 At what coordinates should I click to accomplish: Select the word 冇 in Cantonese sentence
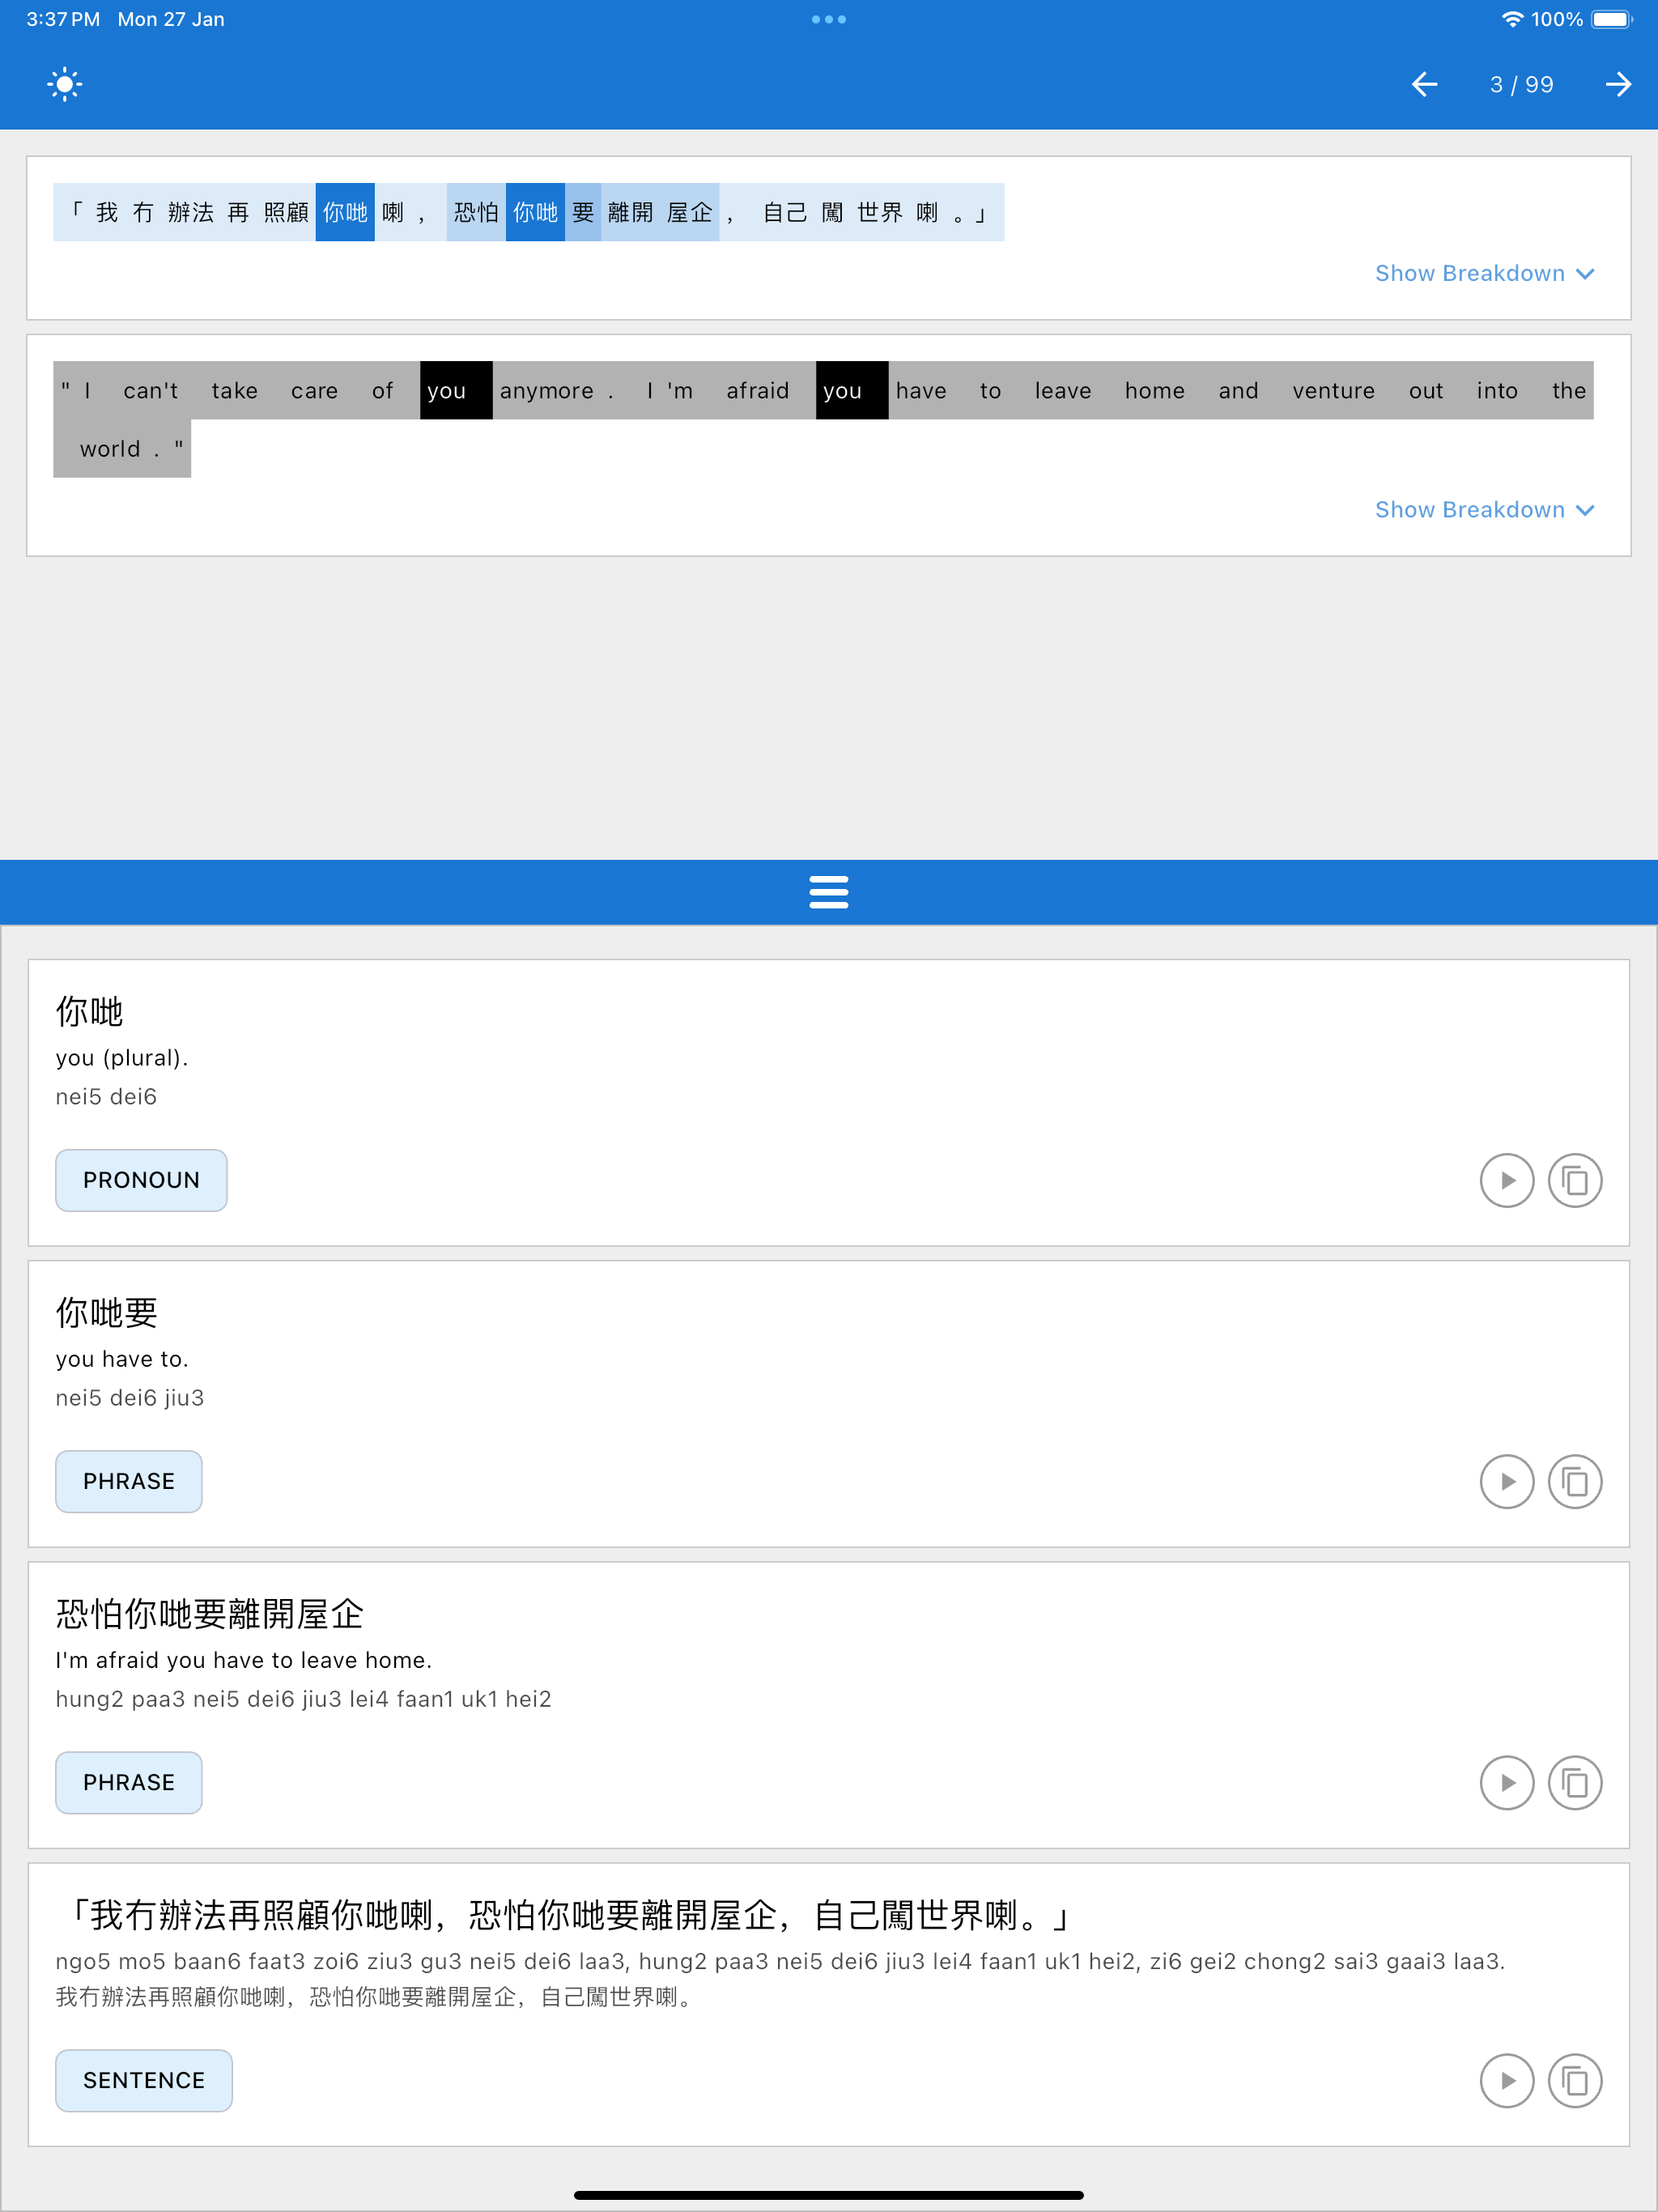pos(143,212)
